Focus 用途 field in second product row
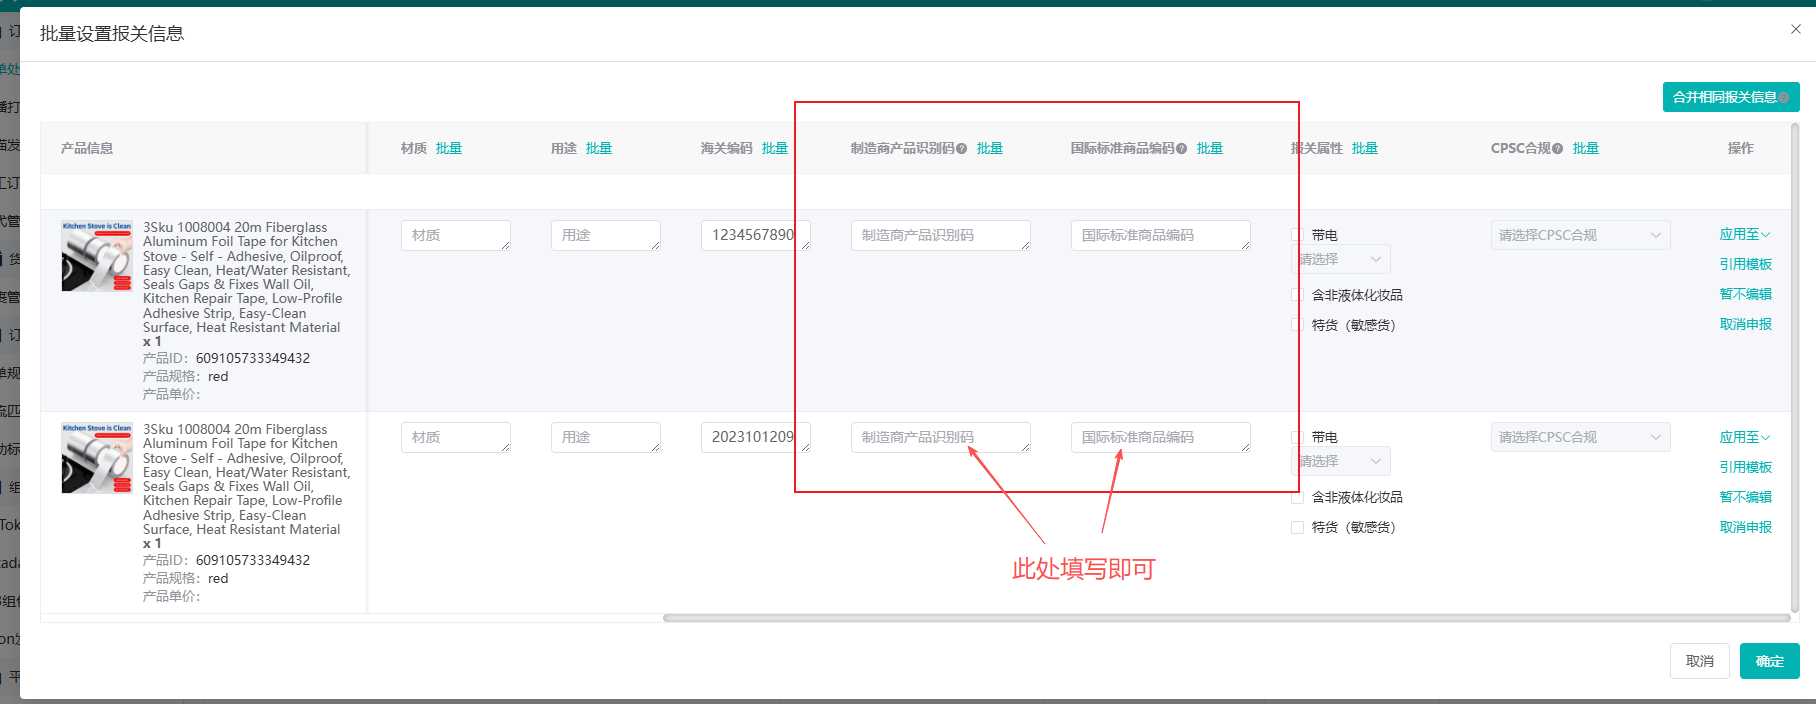Image resolution: width=1816 pixels, height=704 pixels. pos(606,437)
